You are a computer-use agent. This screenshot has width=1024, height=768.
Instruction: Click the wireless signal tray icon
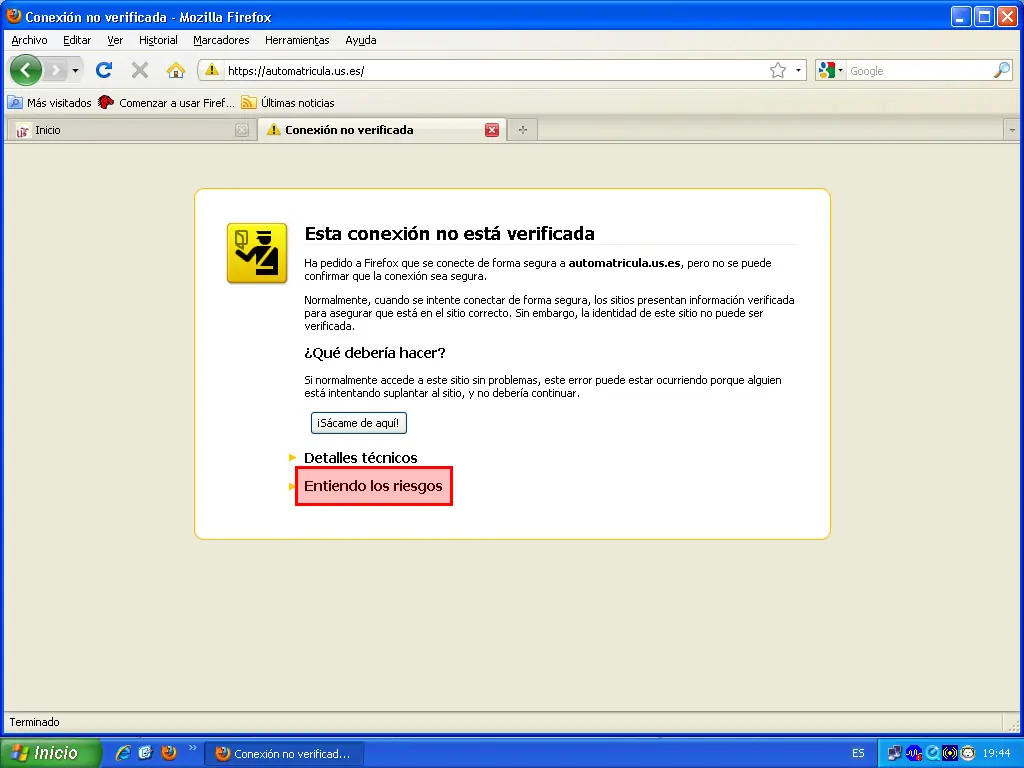point(950,754)
